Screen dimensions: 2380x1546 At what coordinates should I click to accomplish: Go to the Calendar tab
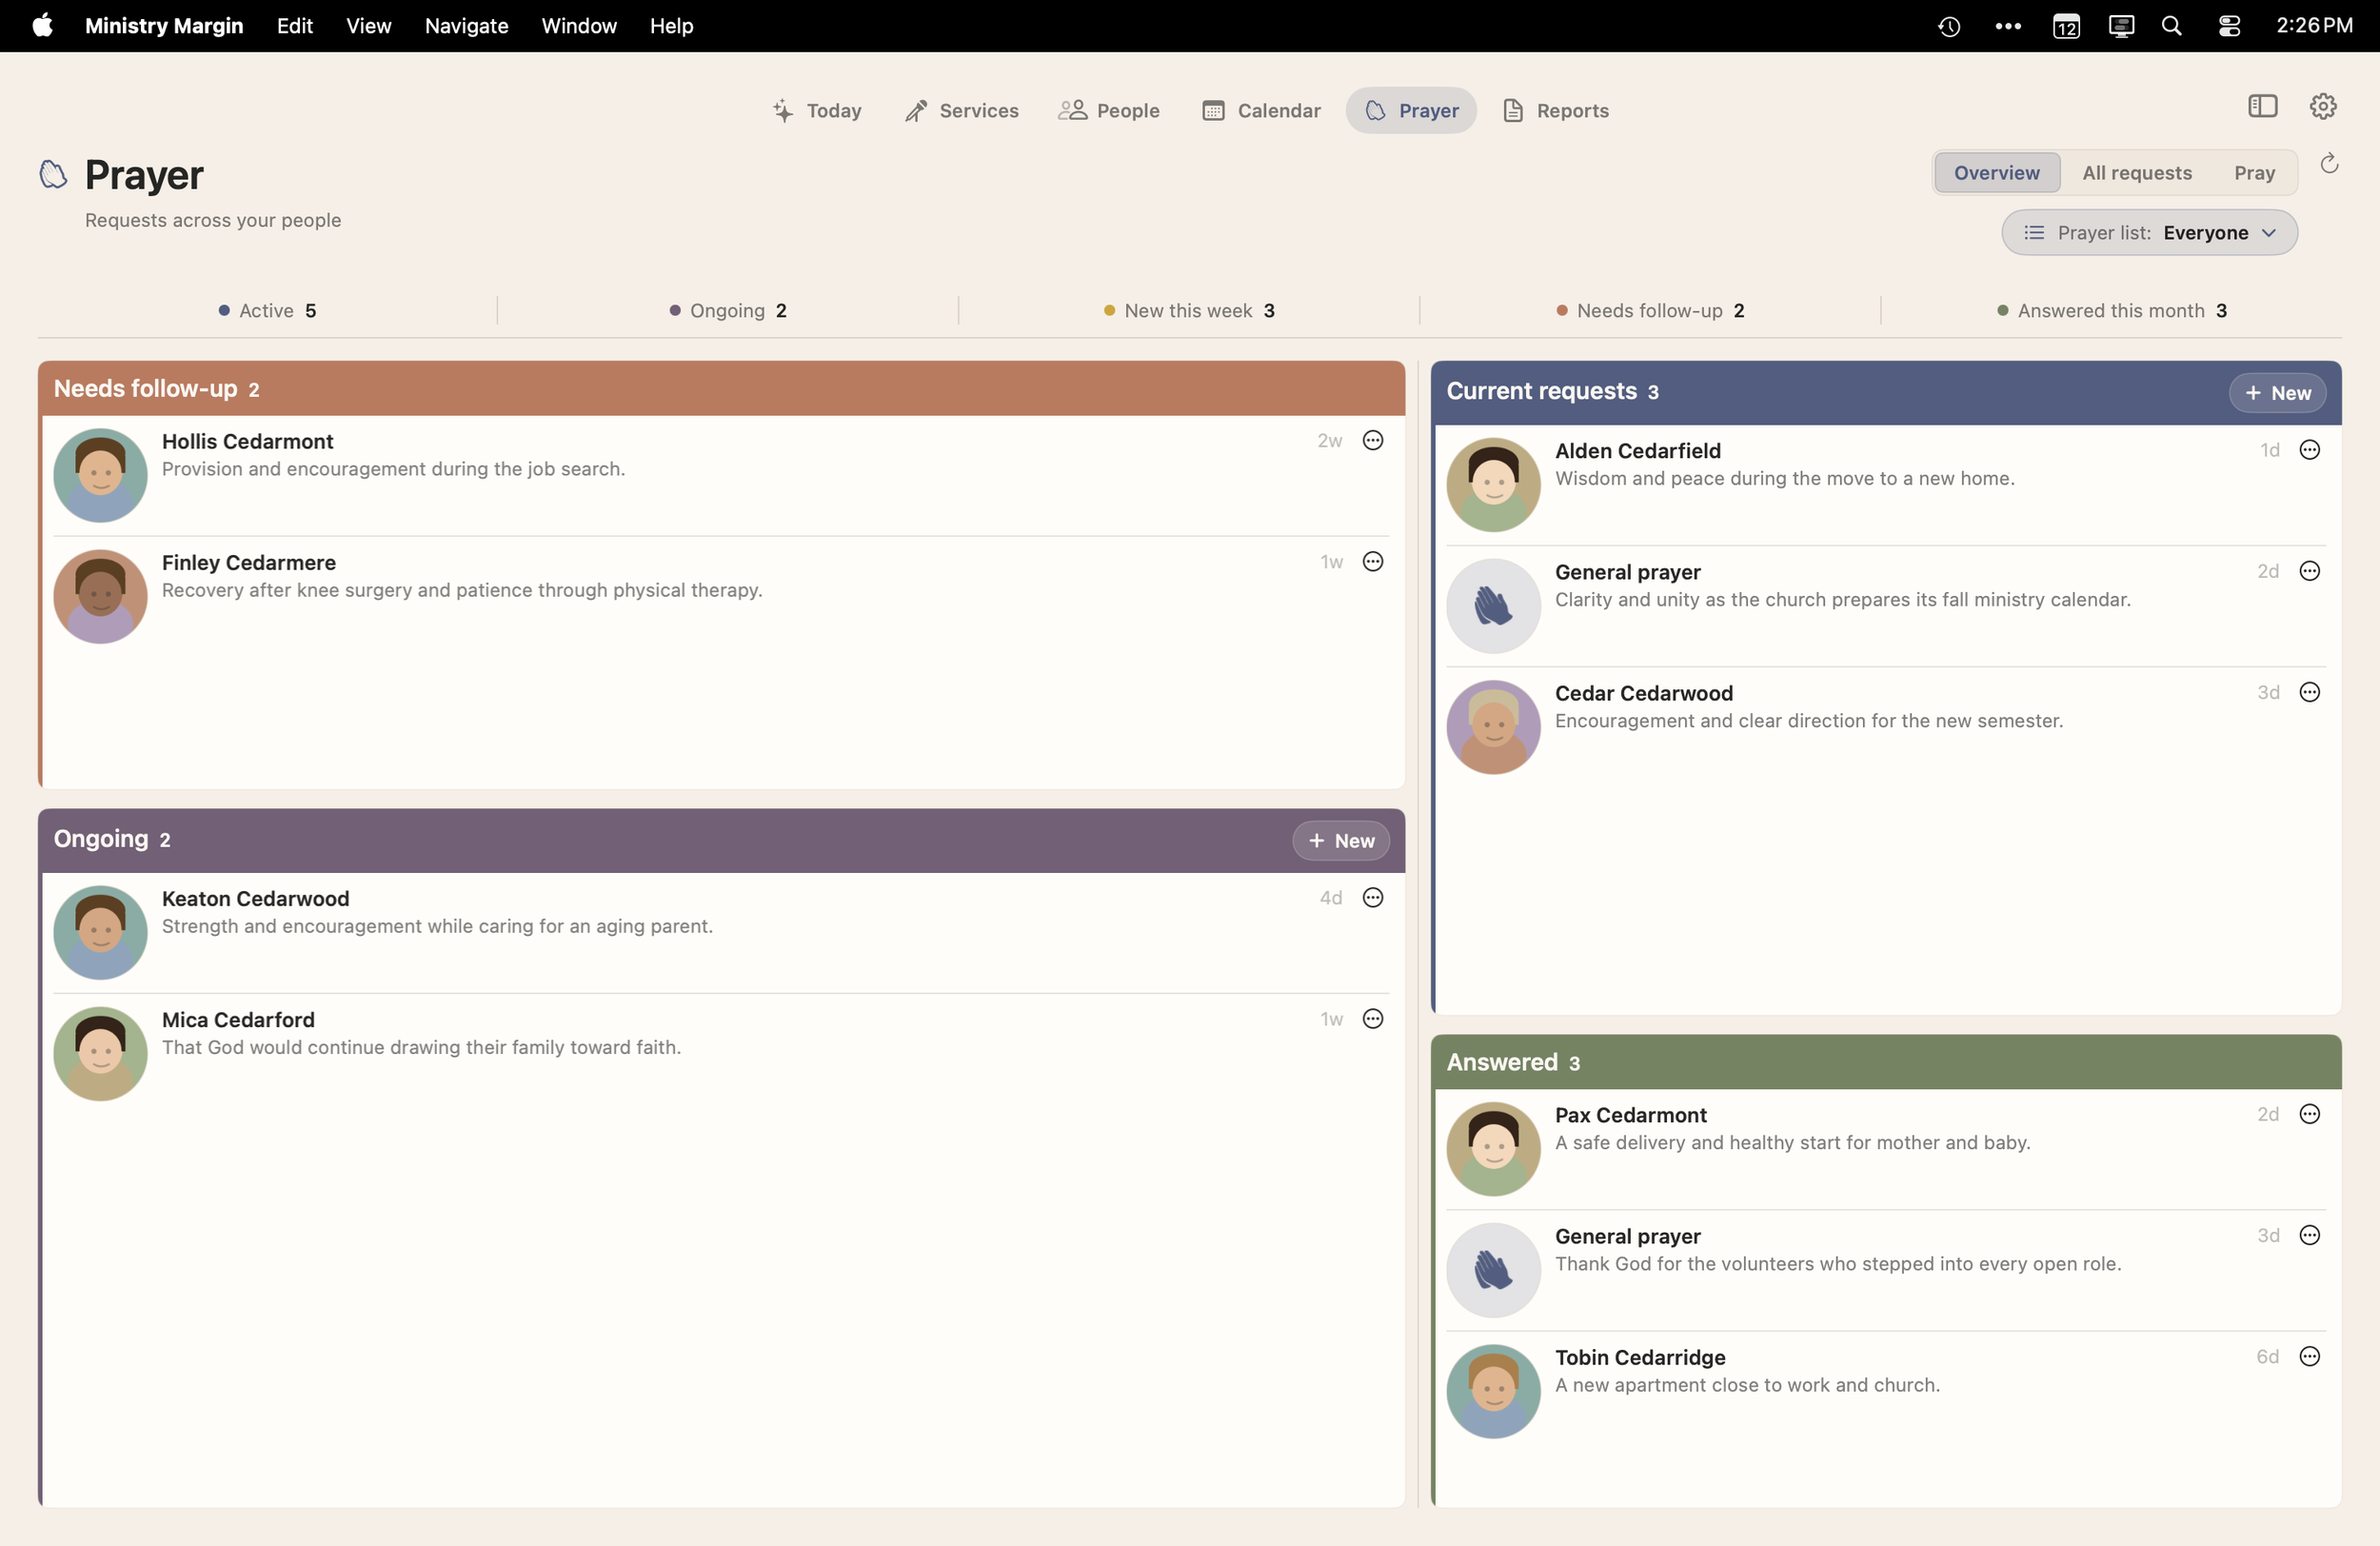coord(1261,110)
